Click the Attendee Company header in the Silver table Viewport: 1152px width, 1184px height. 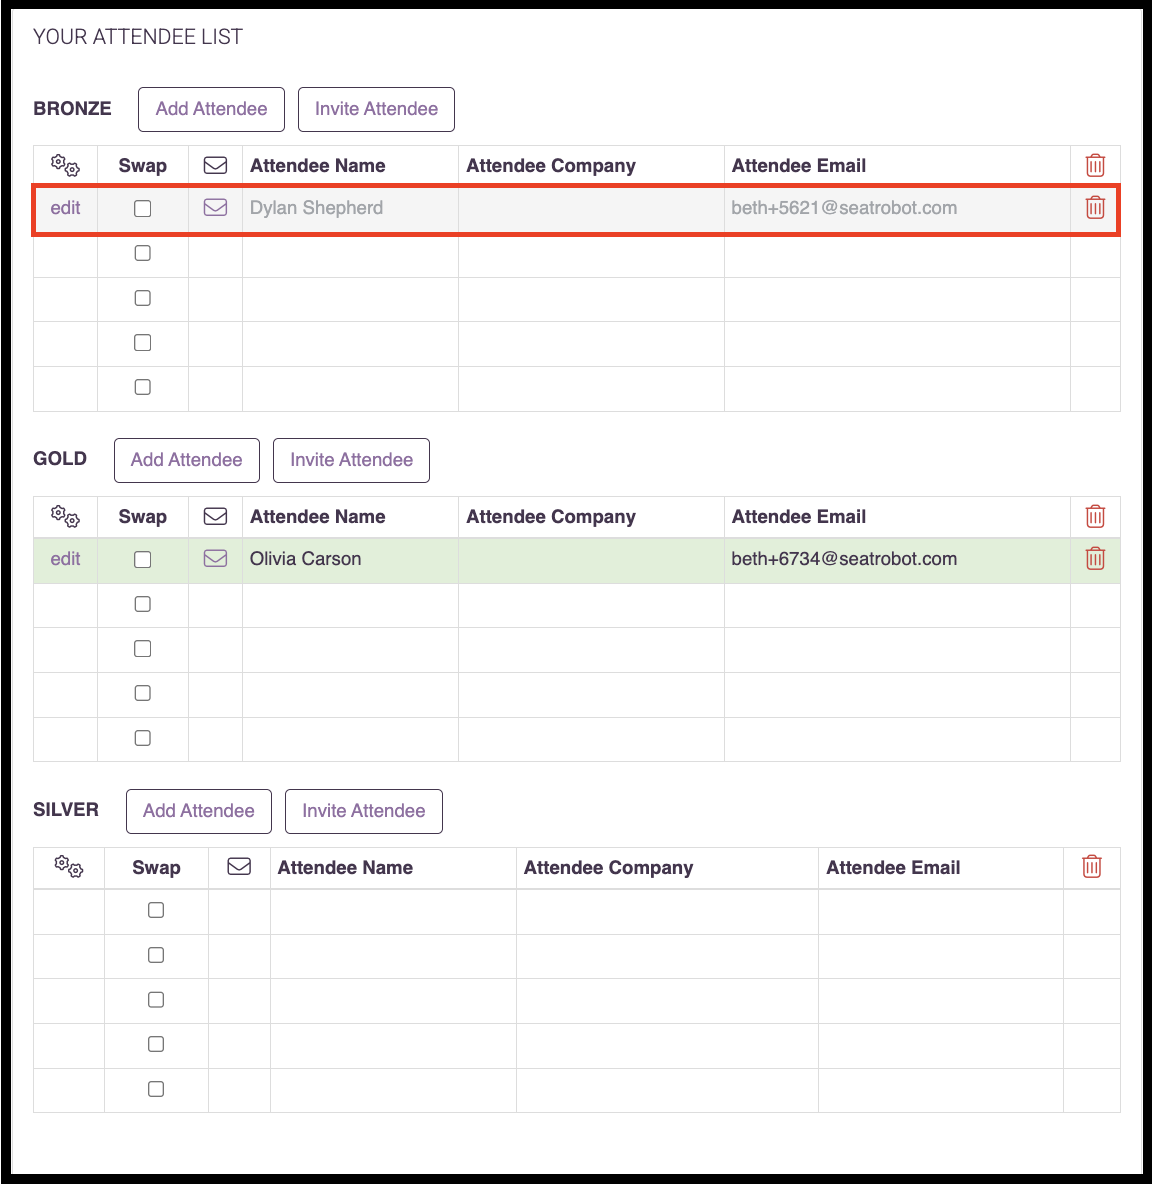pos(608,868)
